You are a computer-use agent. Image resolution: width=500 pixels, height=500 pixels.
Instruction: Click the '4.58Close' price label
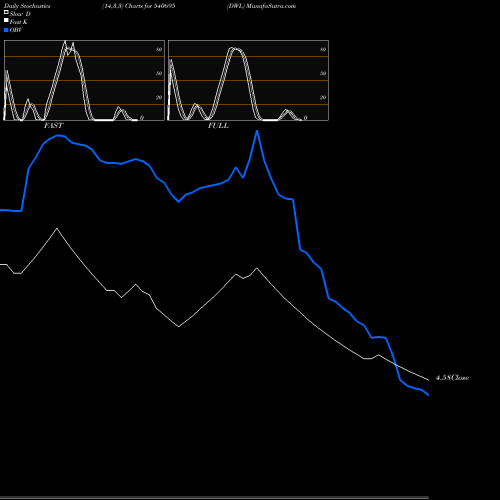(x=452, y=378)
